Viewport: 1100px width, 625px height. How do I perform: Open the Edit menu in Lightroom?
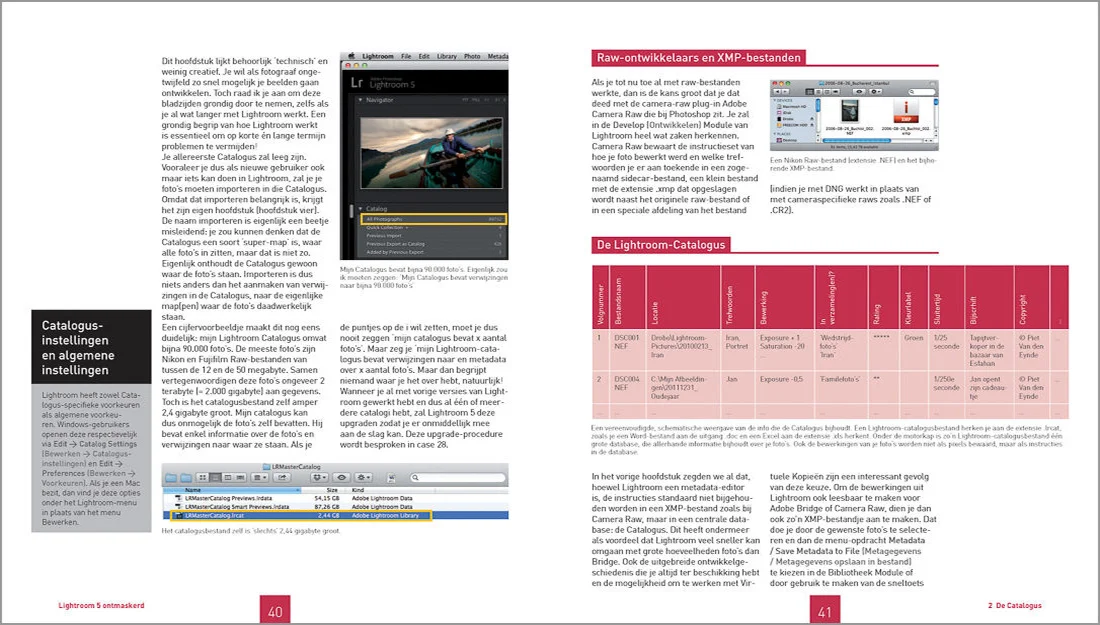point(424,56)
